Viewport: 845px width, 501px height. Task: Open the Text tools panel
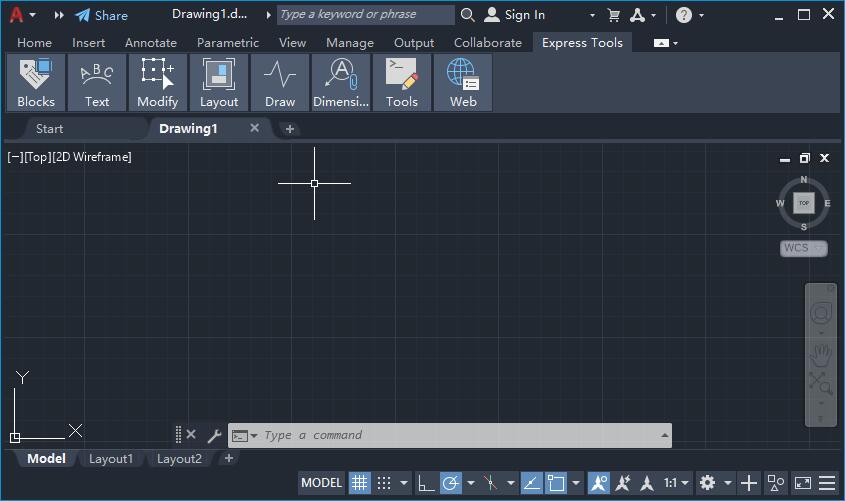tap(97, 82)
